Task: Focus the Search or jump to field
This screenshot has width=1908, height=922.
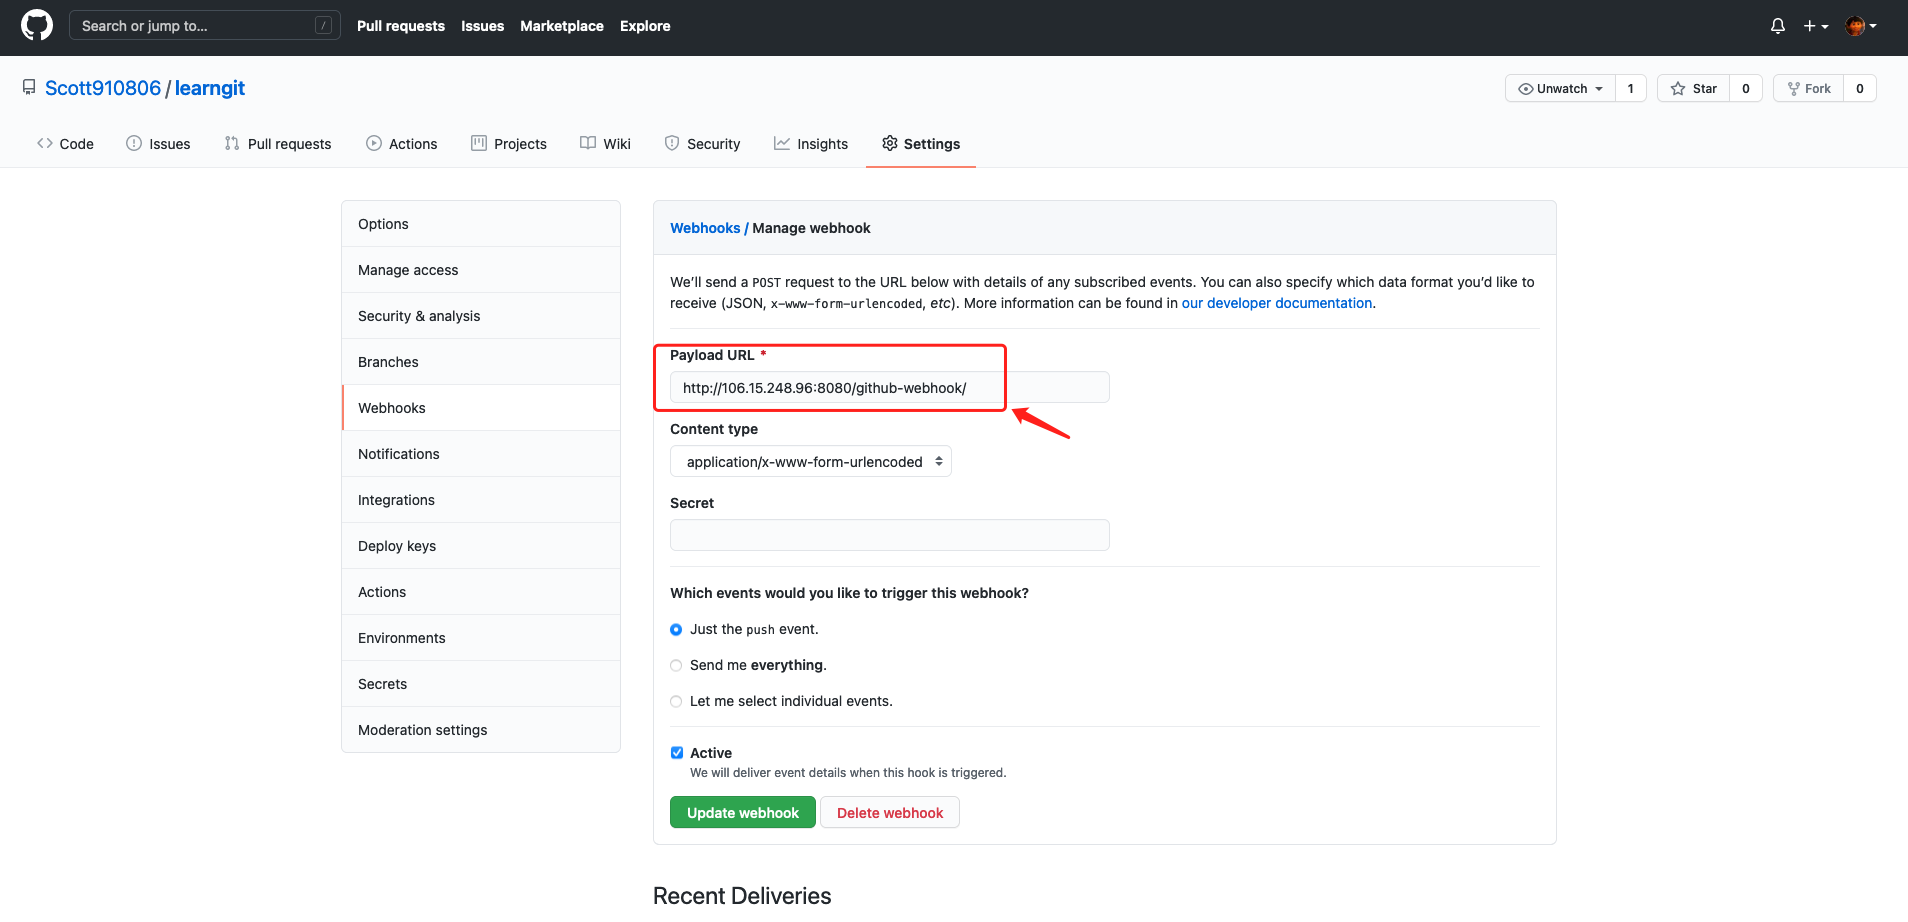Action: pos(204,26)
